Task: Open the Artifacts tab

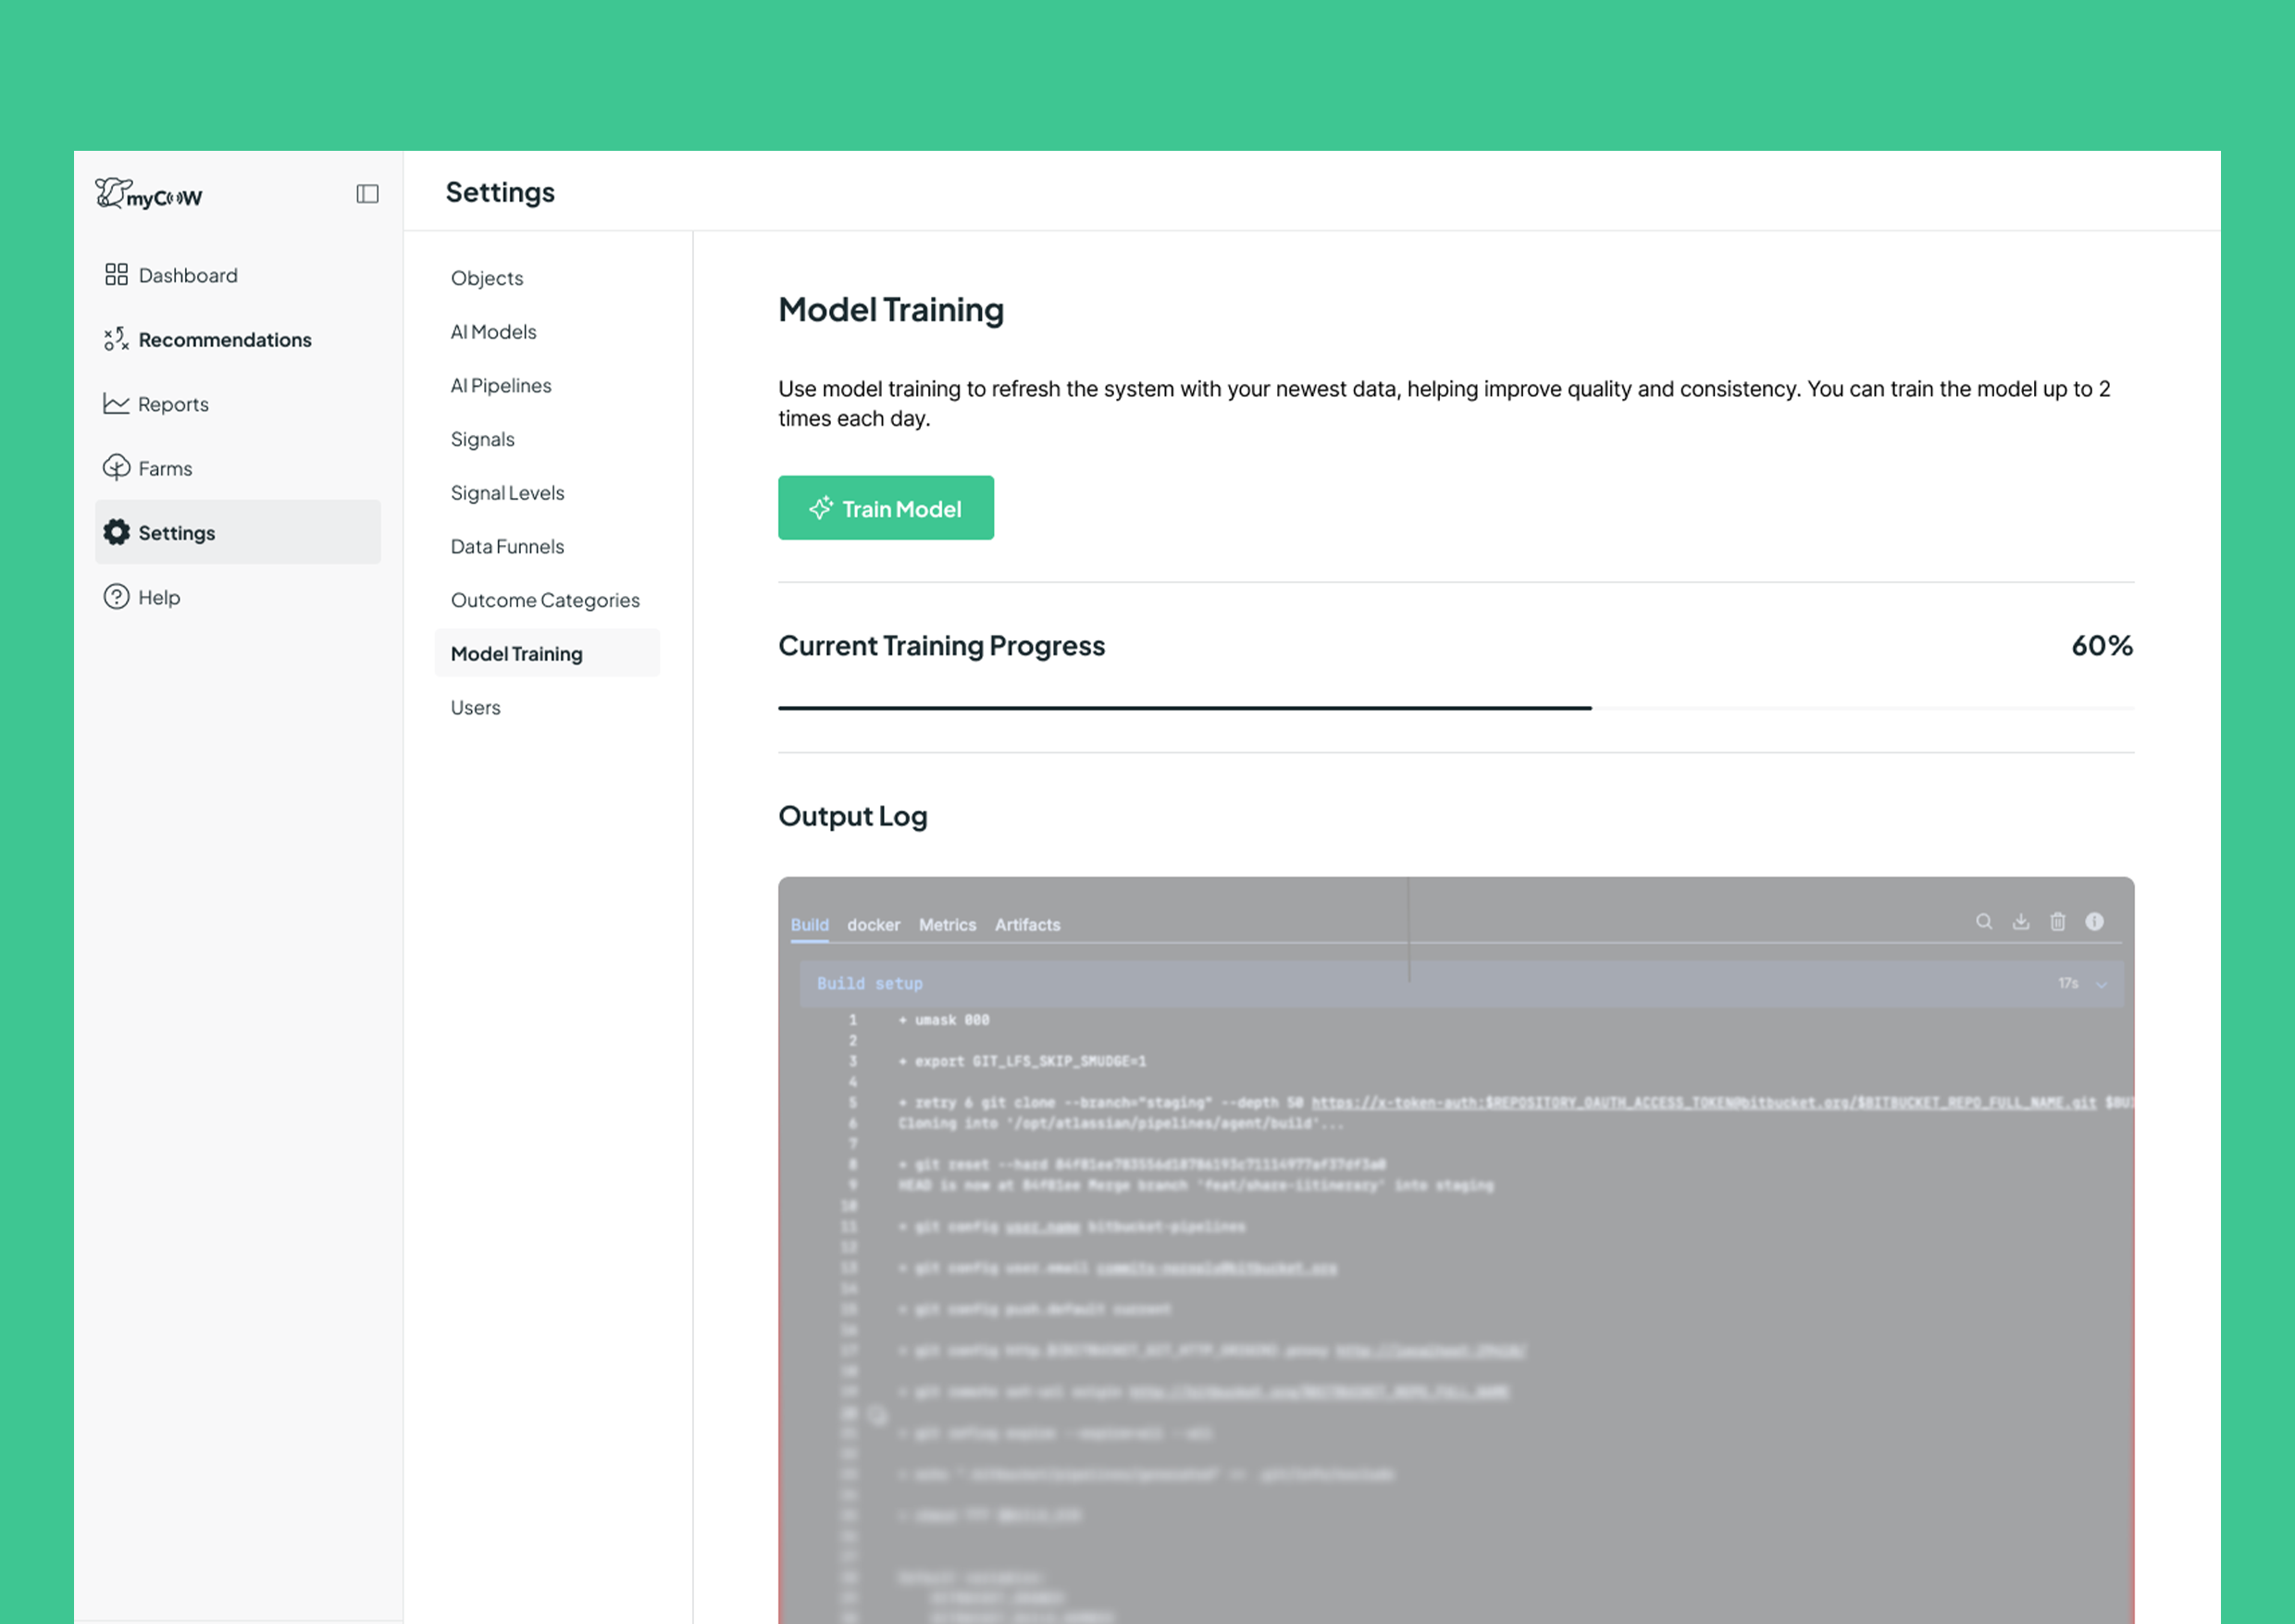Action: coord(1027,925)
